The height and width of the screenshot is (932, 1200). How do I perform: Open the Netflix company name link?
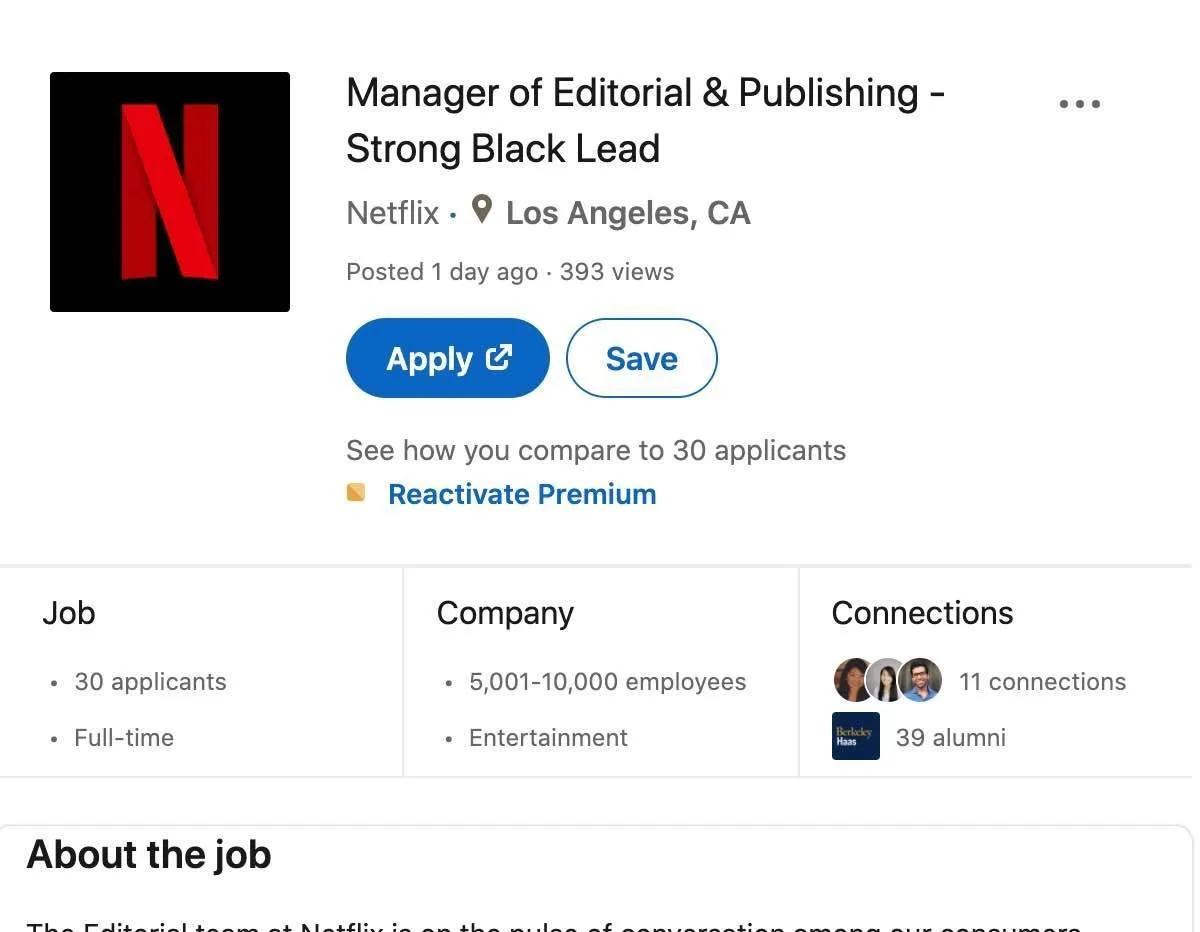(x=392, y=213)
